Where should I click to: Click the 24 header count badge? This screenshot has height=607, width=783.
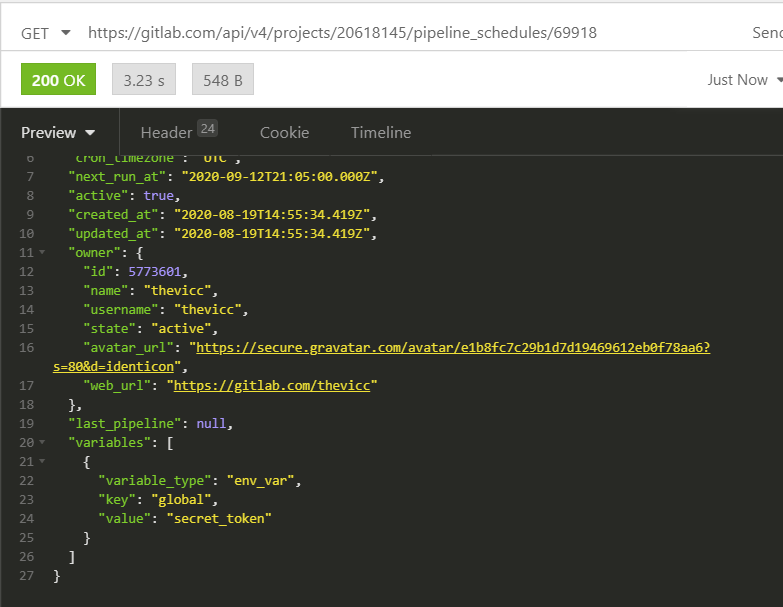[x=207, y=128]
